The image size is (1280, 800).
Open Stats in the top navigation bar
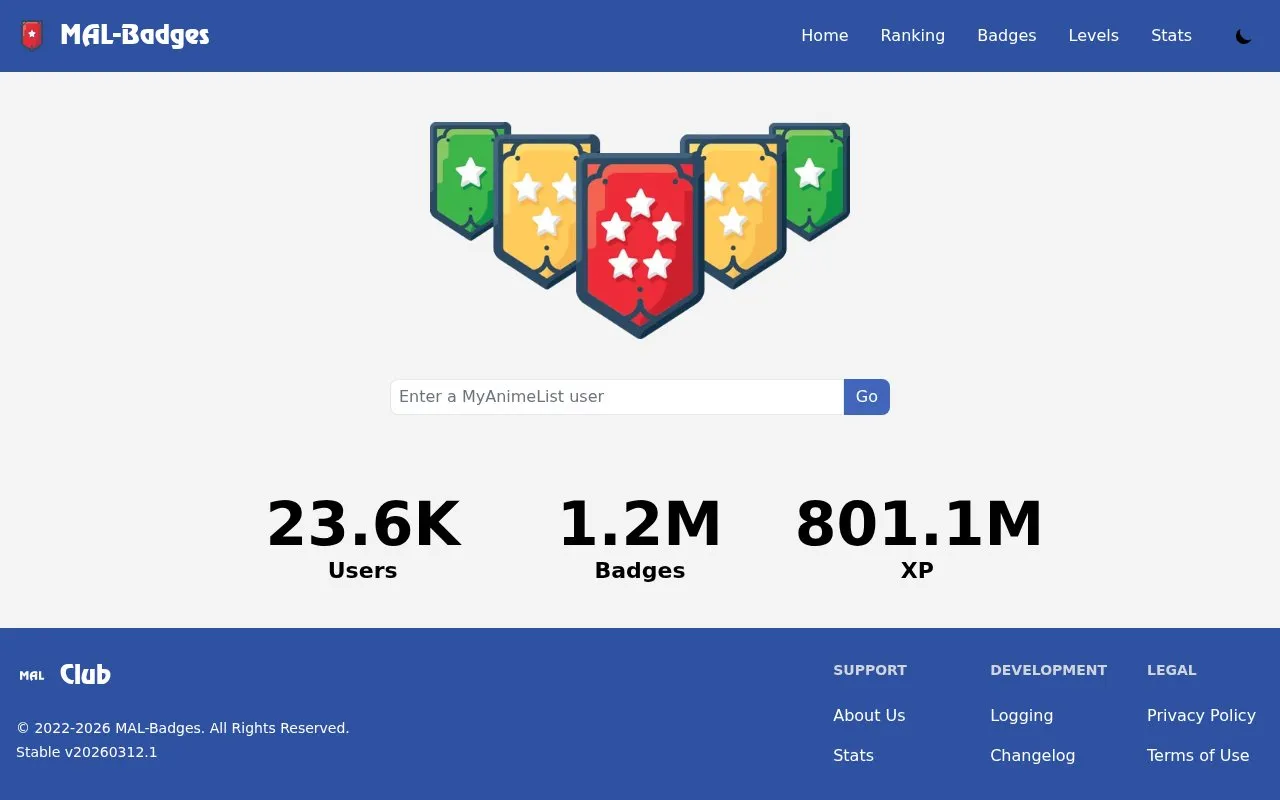[x=1171, y=36]
